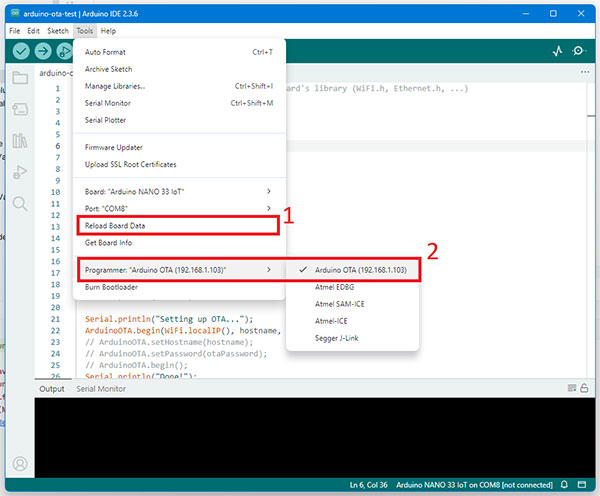The height and width of the screenshot is (496, 600).
Task: Toggle bottom panel icon in status bar
Action: [582, 485]
